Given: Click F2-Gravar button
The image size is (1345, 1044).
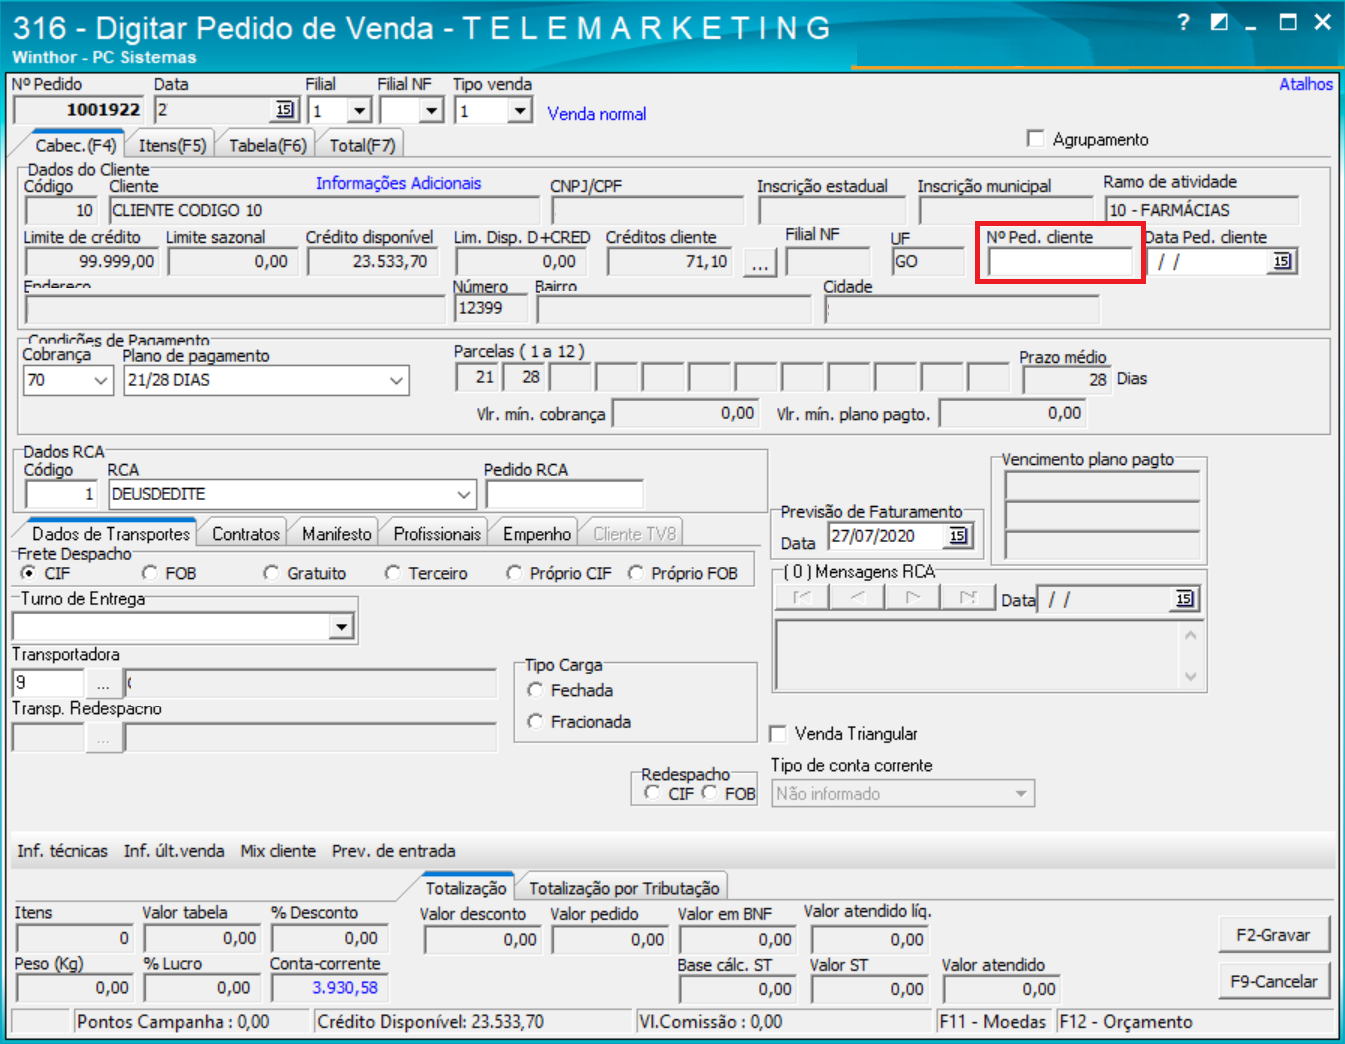Looking at the screenshot, I should click(x=1273, y=935).
